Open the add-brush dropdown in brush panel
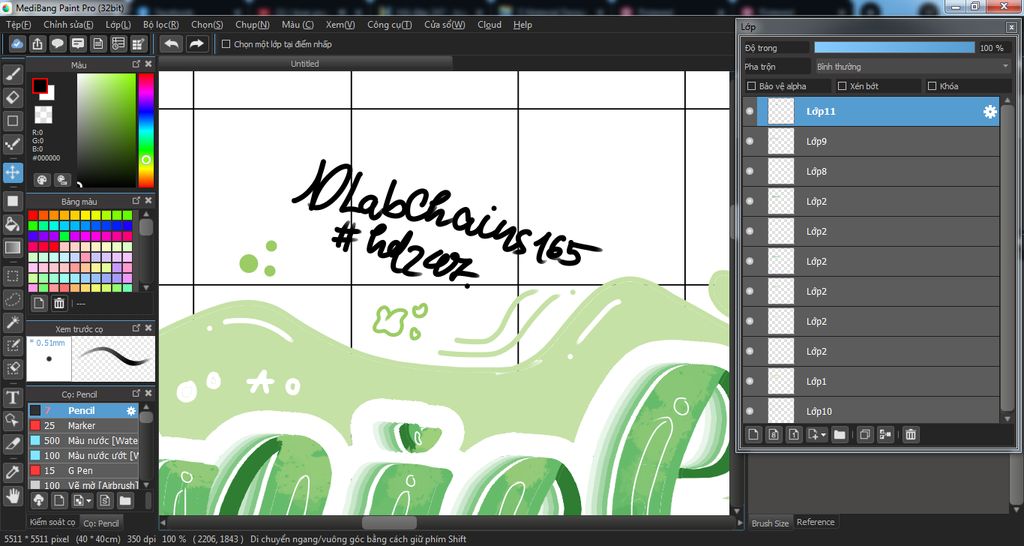The width and height of the screenshot is (1024, 546). point(88,501)
